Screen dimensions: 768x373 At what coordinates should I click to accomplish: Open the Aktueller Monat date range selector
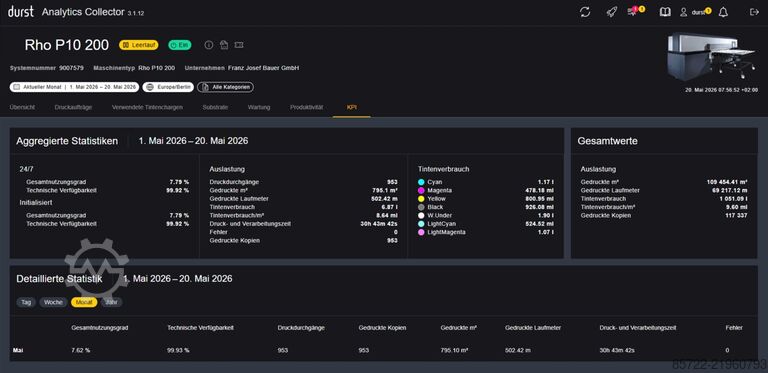(74, 87)
